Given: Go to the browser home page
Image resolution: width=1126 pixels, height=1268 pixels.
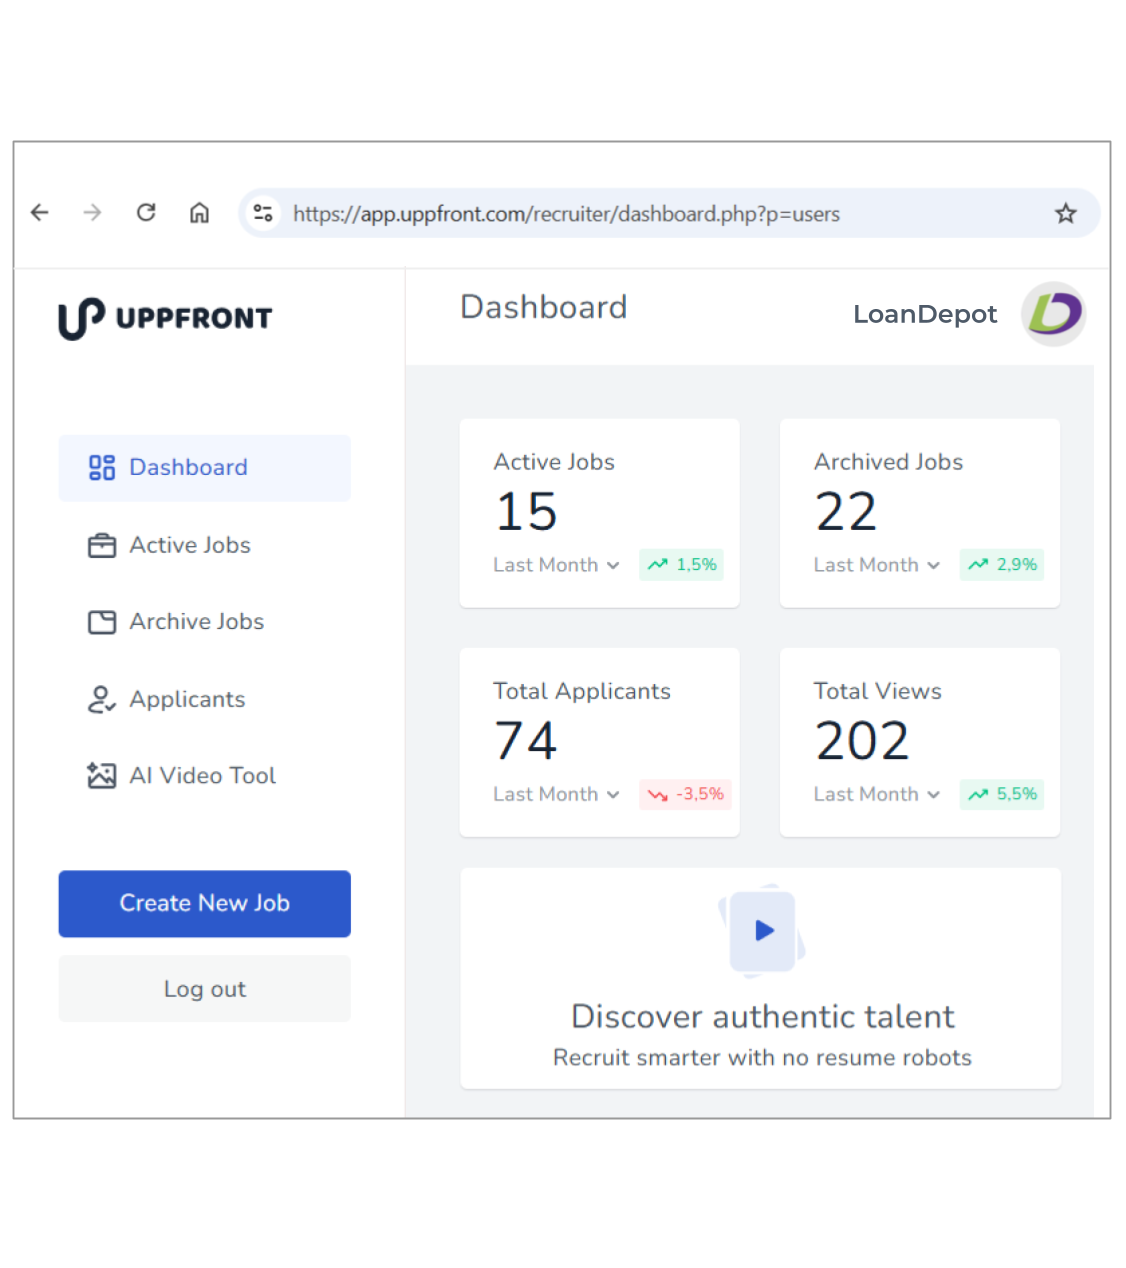Looking at the screenshot, I should click(x=200, y=213).
